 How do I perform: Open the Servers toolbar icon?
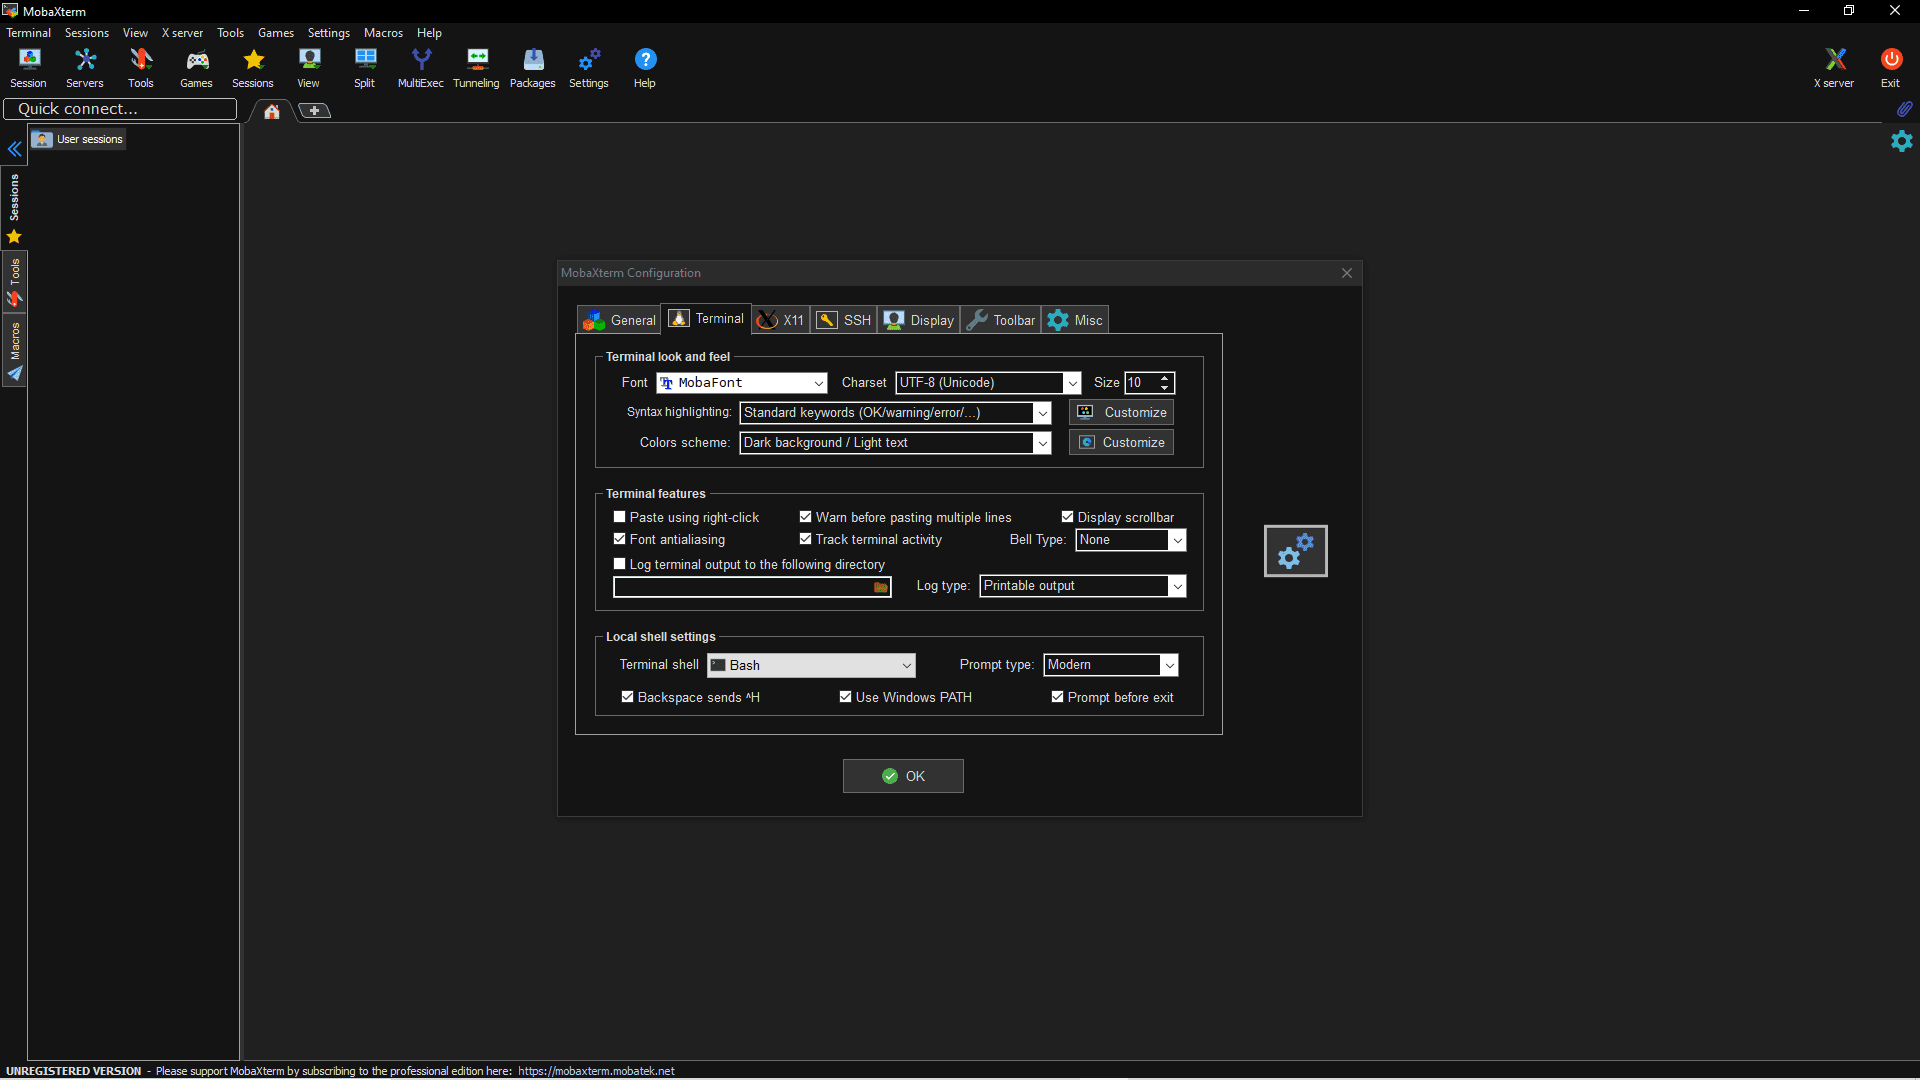[x=85, y=68]
